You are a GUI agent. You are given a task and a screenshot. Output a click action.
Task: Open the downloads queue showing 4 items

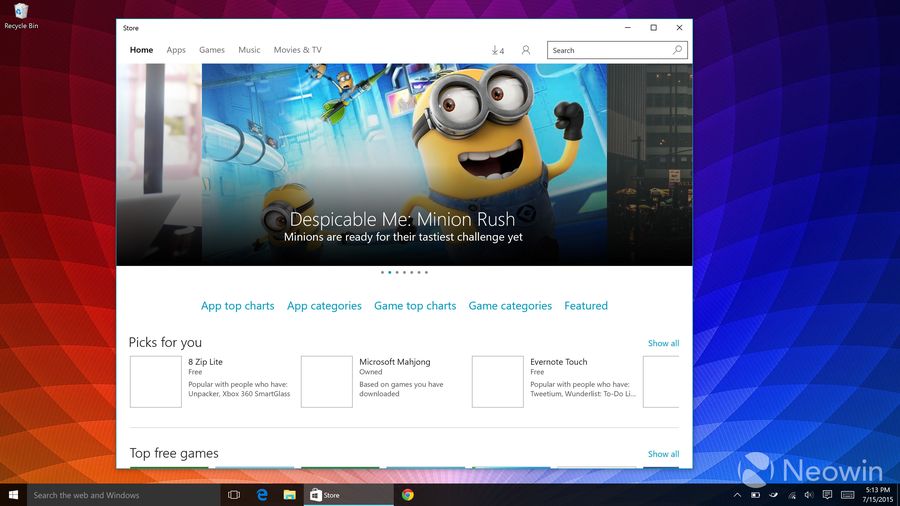click(x=498, y=50)
